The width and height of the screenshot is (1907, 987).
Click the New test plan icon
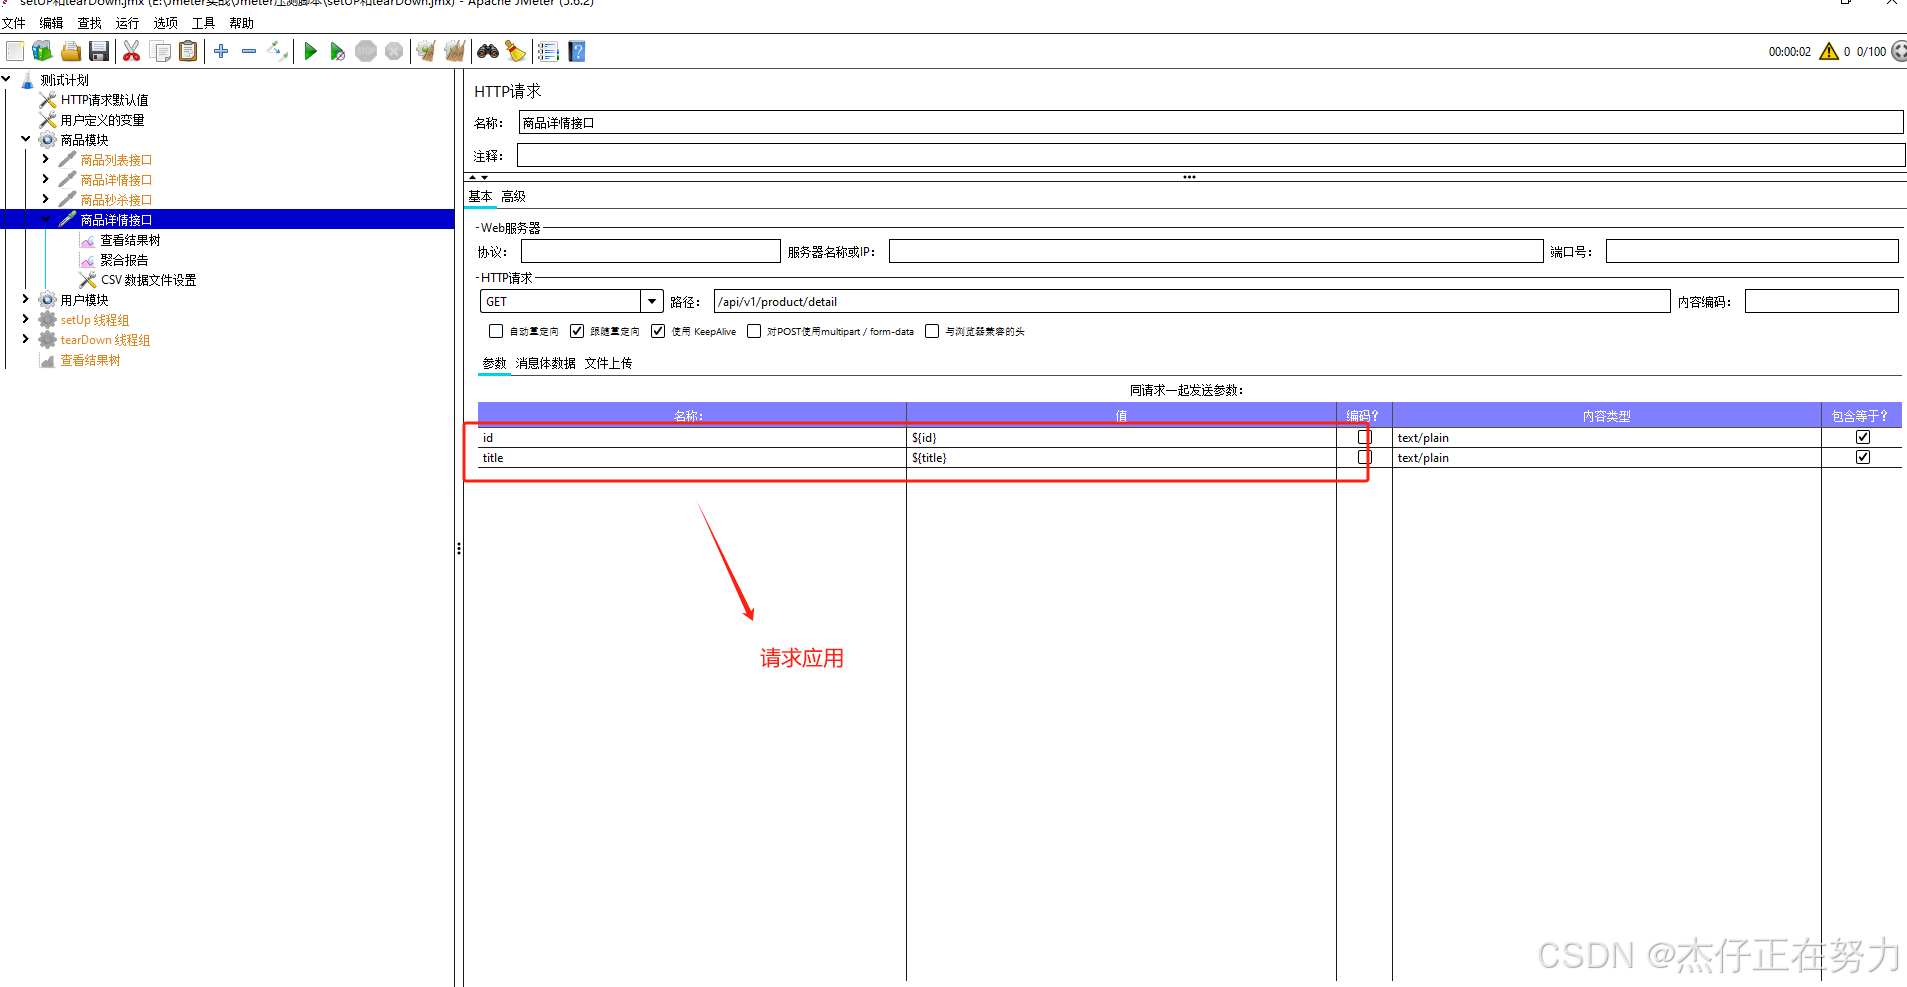pyautogui.click(x=15, y=51)
